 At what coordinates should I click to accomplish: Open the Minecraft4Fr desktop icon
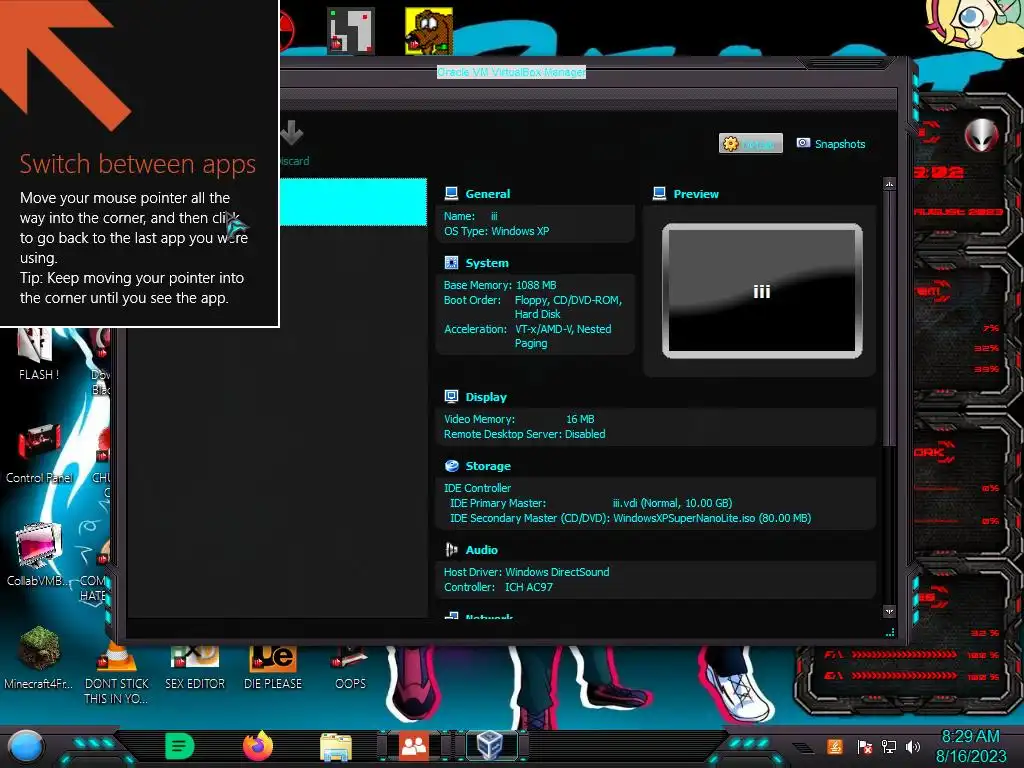[x=39, y=648]
